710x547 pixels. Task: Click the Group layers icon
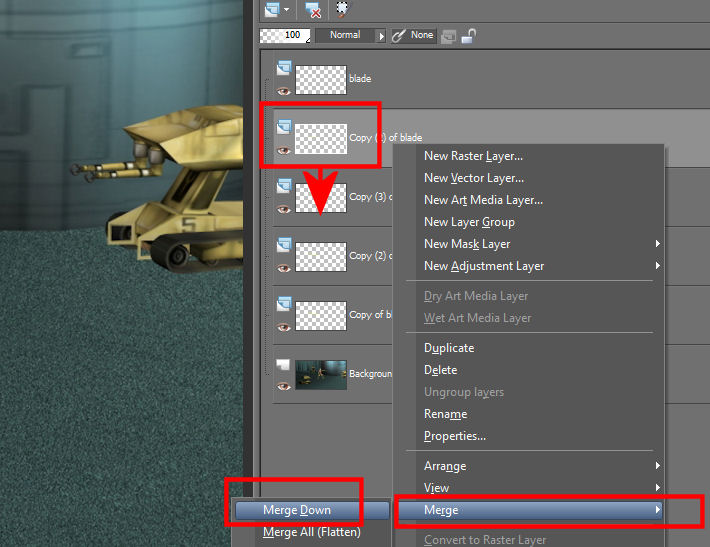[x=448, y=37]
